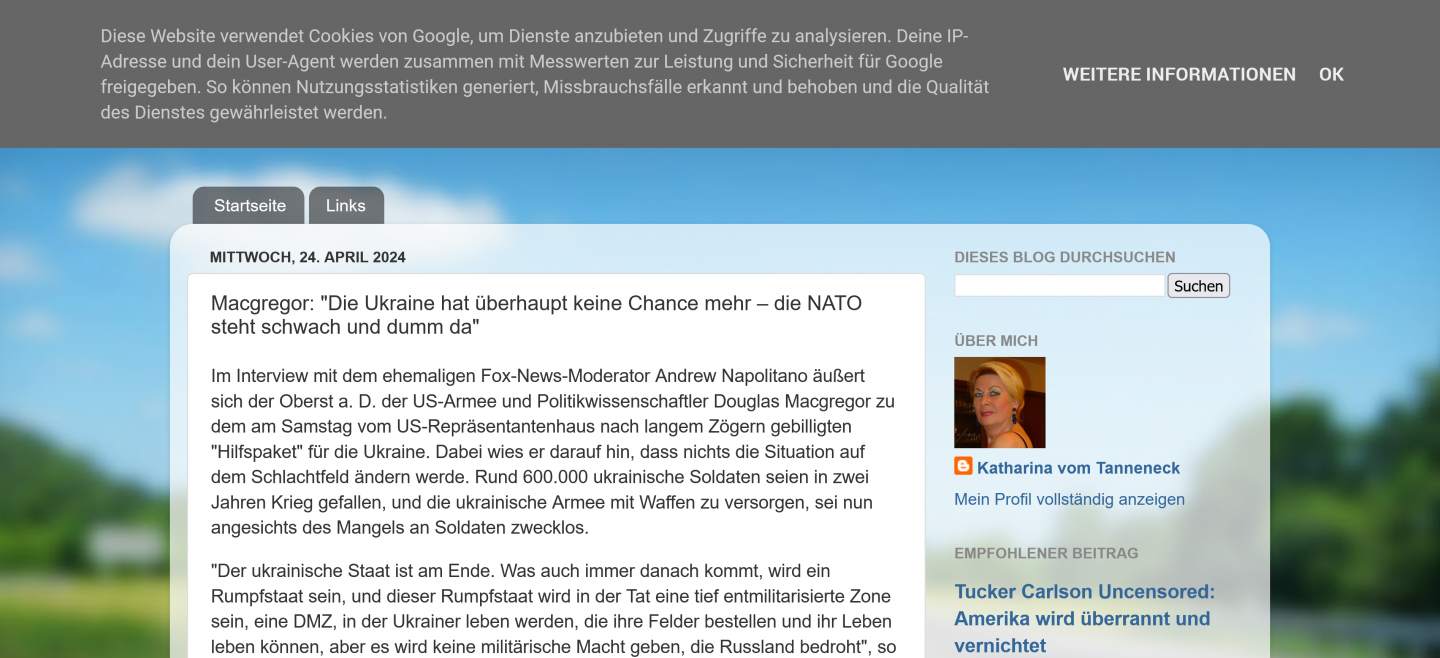
Task: Click the MITTWOCH, 24. APRIL 2024 date heading
Action: 306,257
